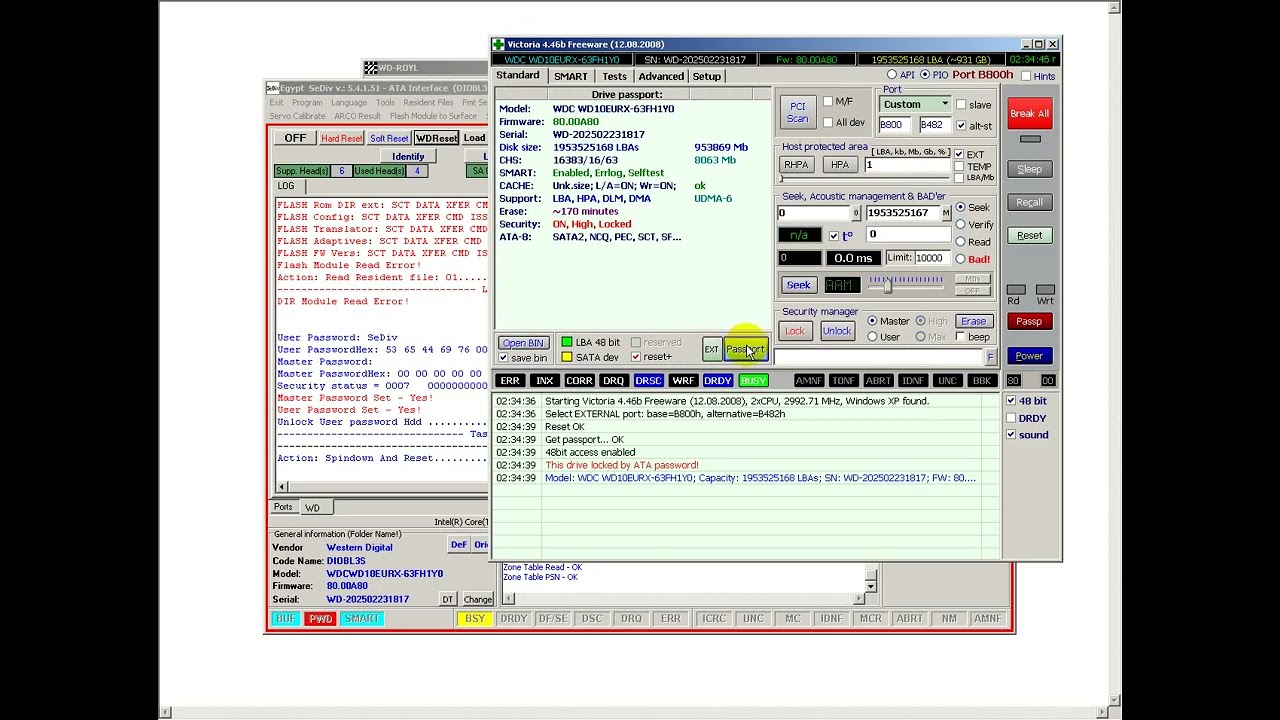Click the red Passp button
This screenshot has width=1280, height=720.
pyautogui.click(x=1029, y=322)
